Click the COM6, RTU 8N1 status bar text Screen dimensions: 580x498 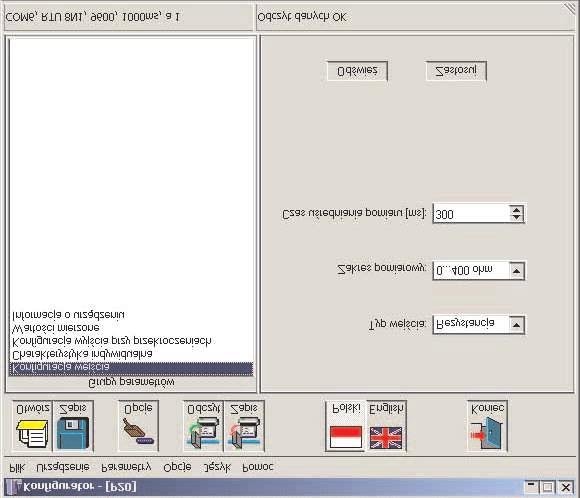[x=92, y=17]
